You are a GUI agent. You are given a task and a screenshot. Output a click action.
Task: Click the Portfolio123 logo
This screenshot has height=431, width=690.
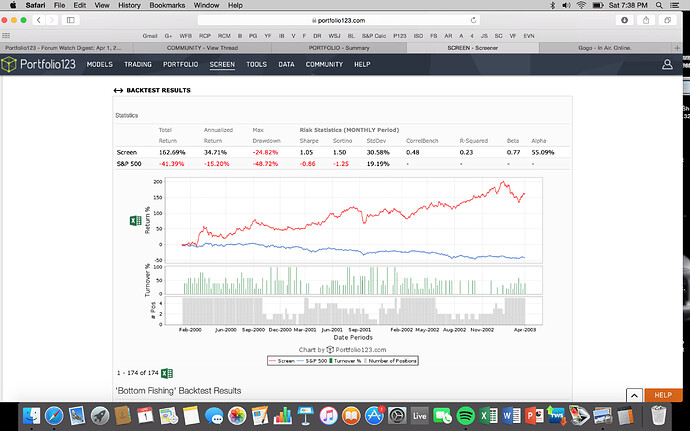tap(43, 65)
